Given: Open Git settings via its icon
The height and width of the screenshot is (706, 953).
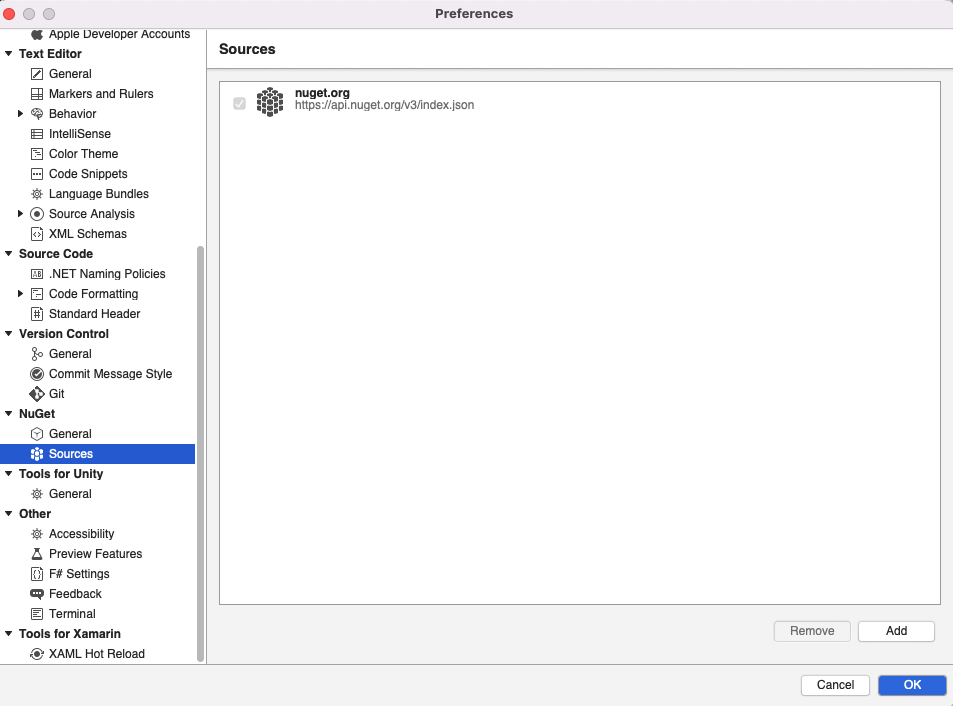Looking at the screenshot, I should click(x=34, y=393).
